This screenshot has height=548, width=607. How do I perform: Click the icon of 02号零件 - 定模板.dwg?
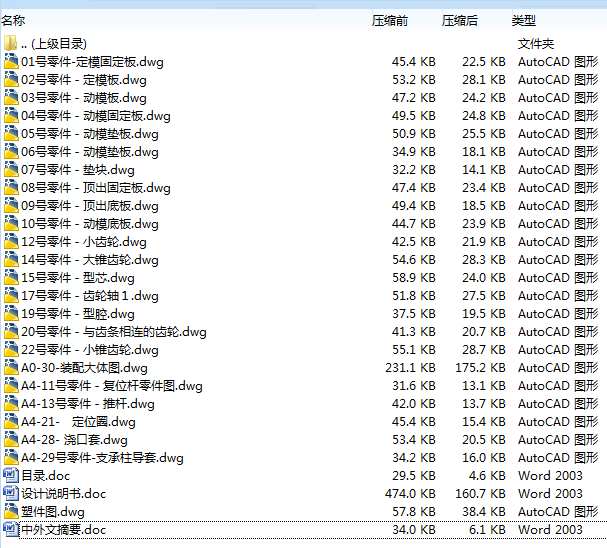(11, 80)
